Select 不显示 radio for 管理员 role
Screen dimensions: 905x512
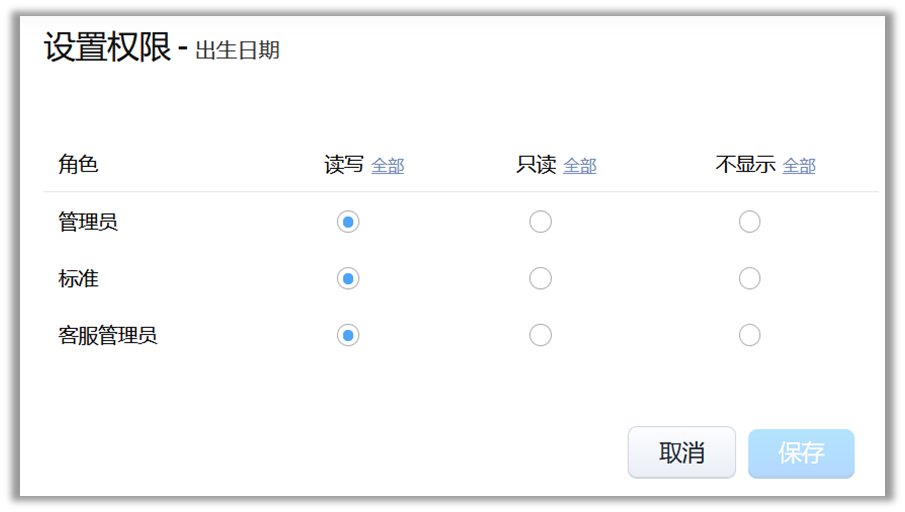click(x=749, y=222)
